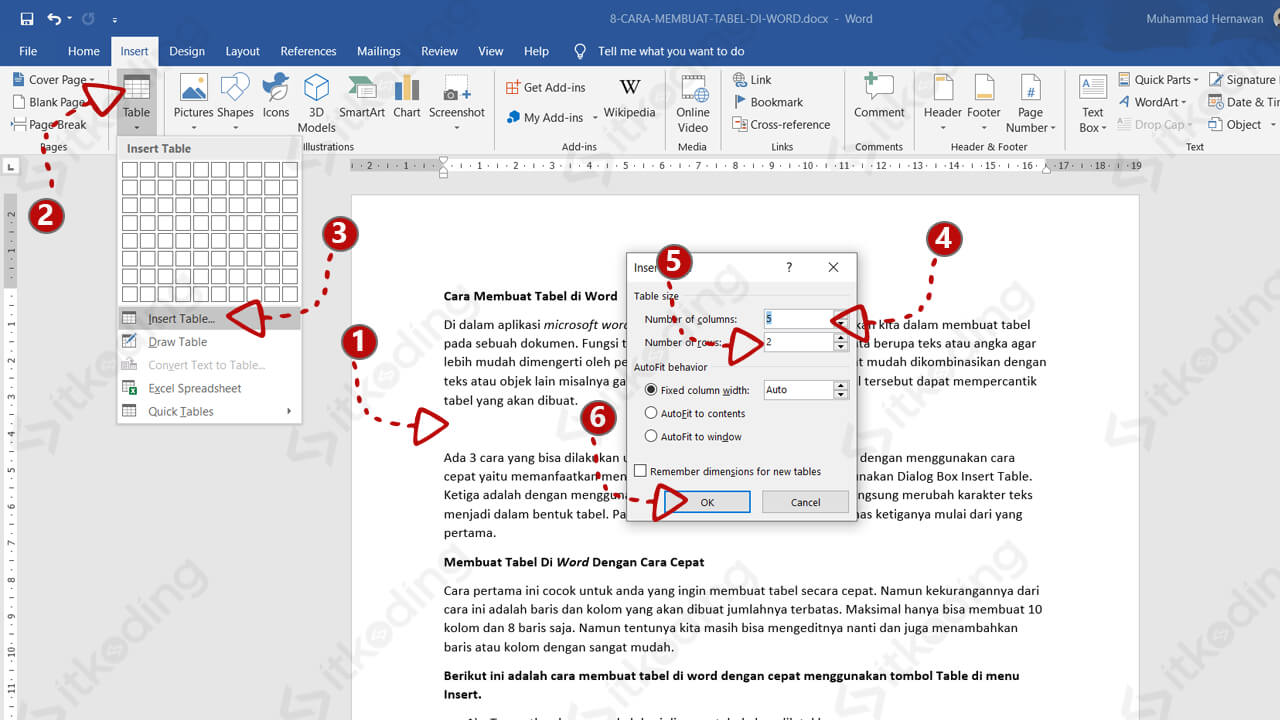Open the Header options

942,103
